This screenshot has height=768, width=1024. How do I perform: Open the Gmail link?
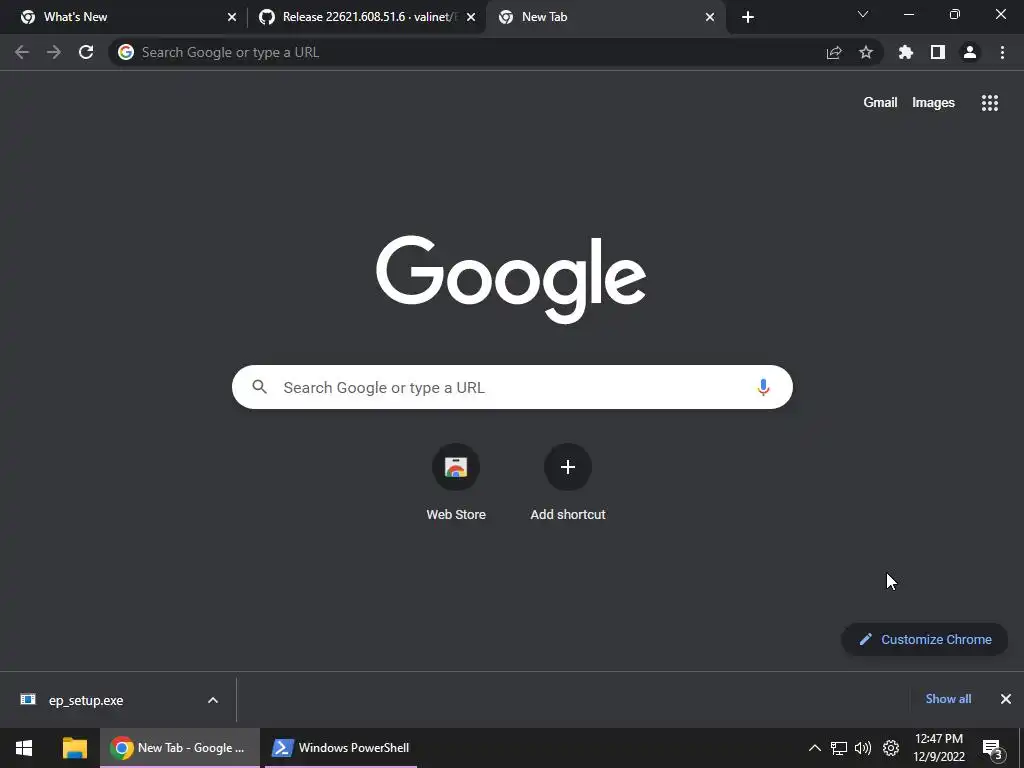pos(880,103)
